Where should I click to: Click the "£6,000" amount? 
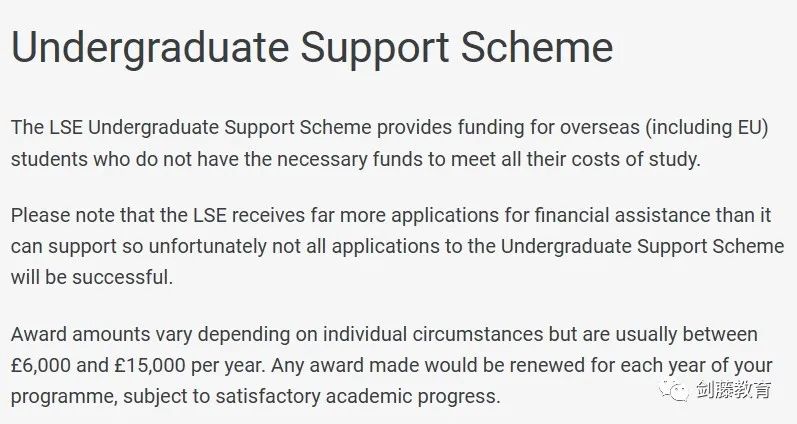(x=40, y=366)
